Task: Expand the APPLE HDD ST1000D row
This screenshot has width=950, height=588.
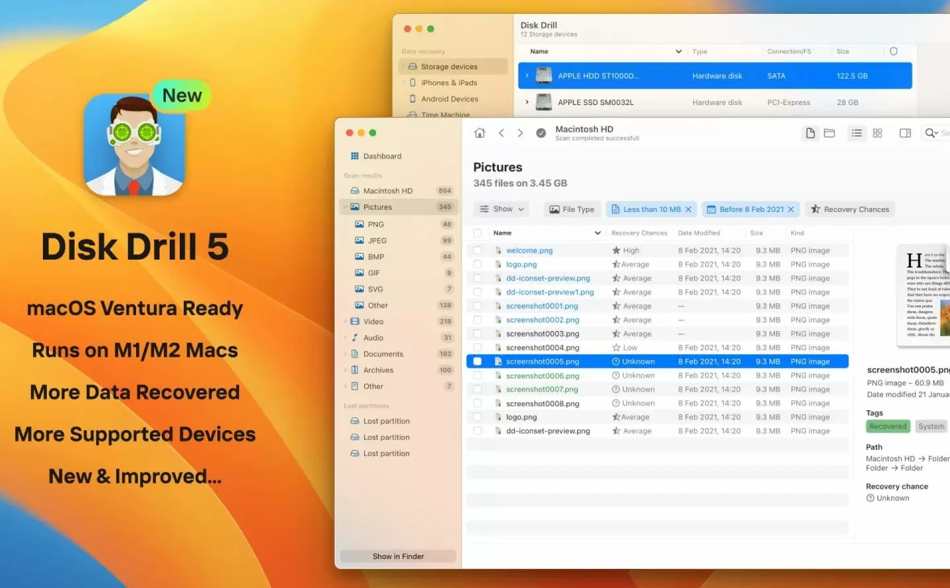Action: click(527, 76)
